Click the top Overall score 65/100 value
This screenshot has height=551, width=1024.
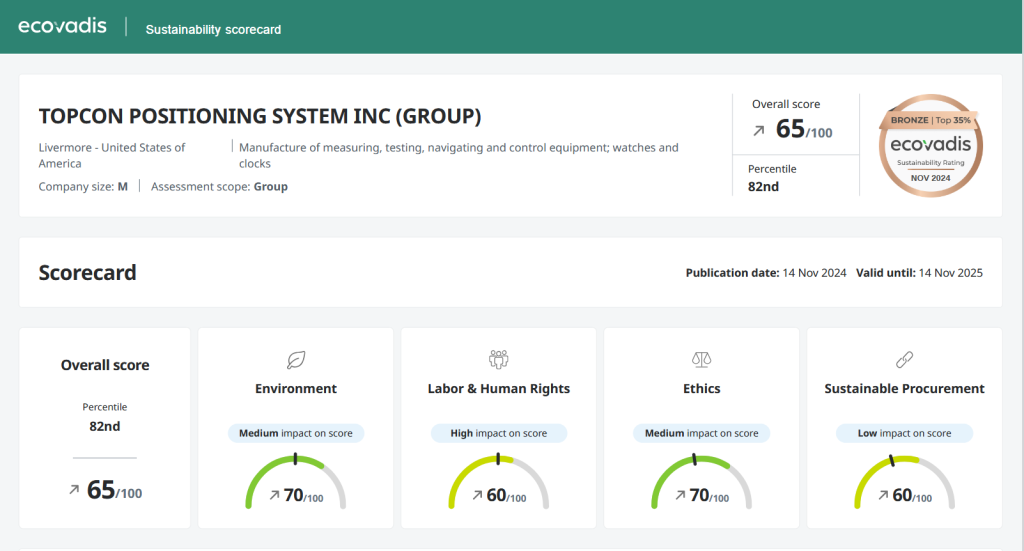pos(804,129)
